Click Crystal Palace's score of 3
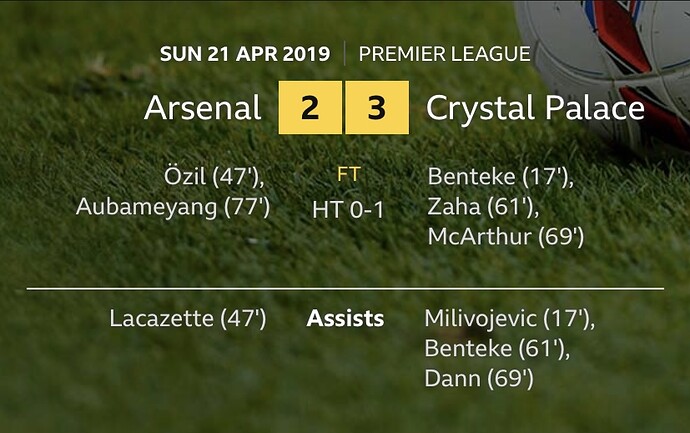The height and width of the screenshot is (433, 690). (377, 108)
